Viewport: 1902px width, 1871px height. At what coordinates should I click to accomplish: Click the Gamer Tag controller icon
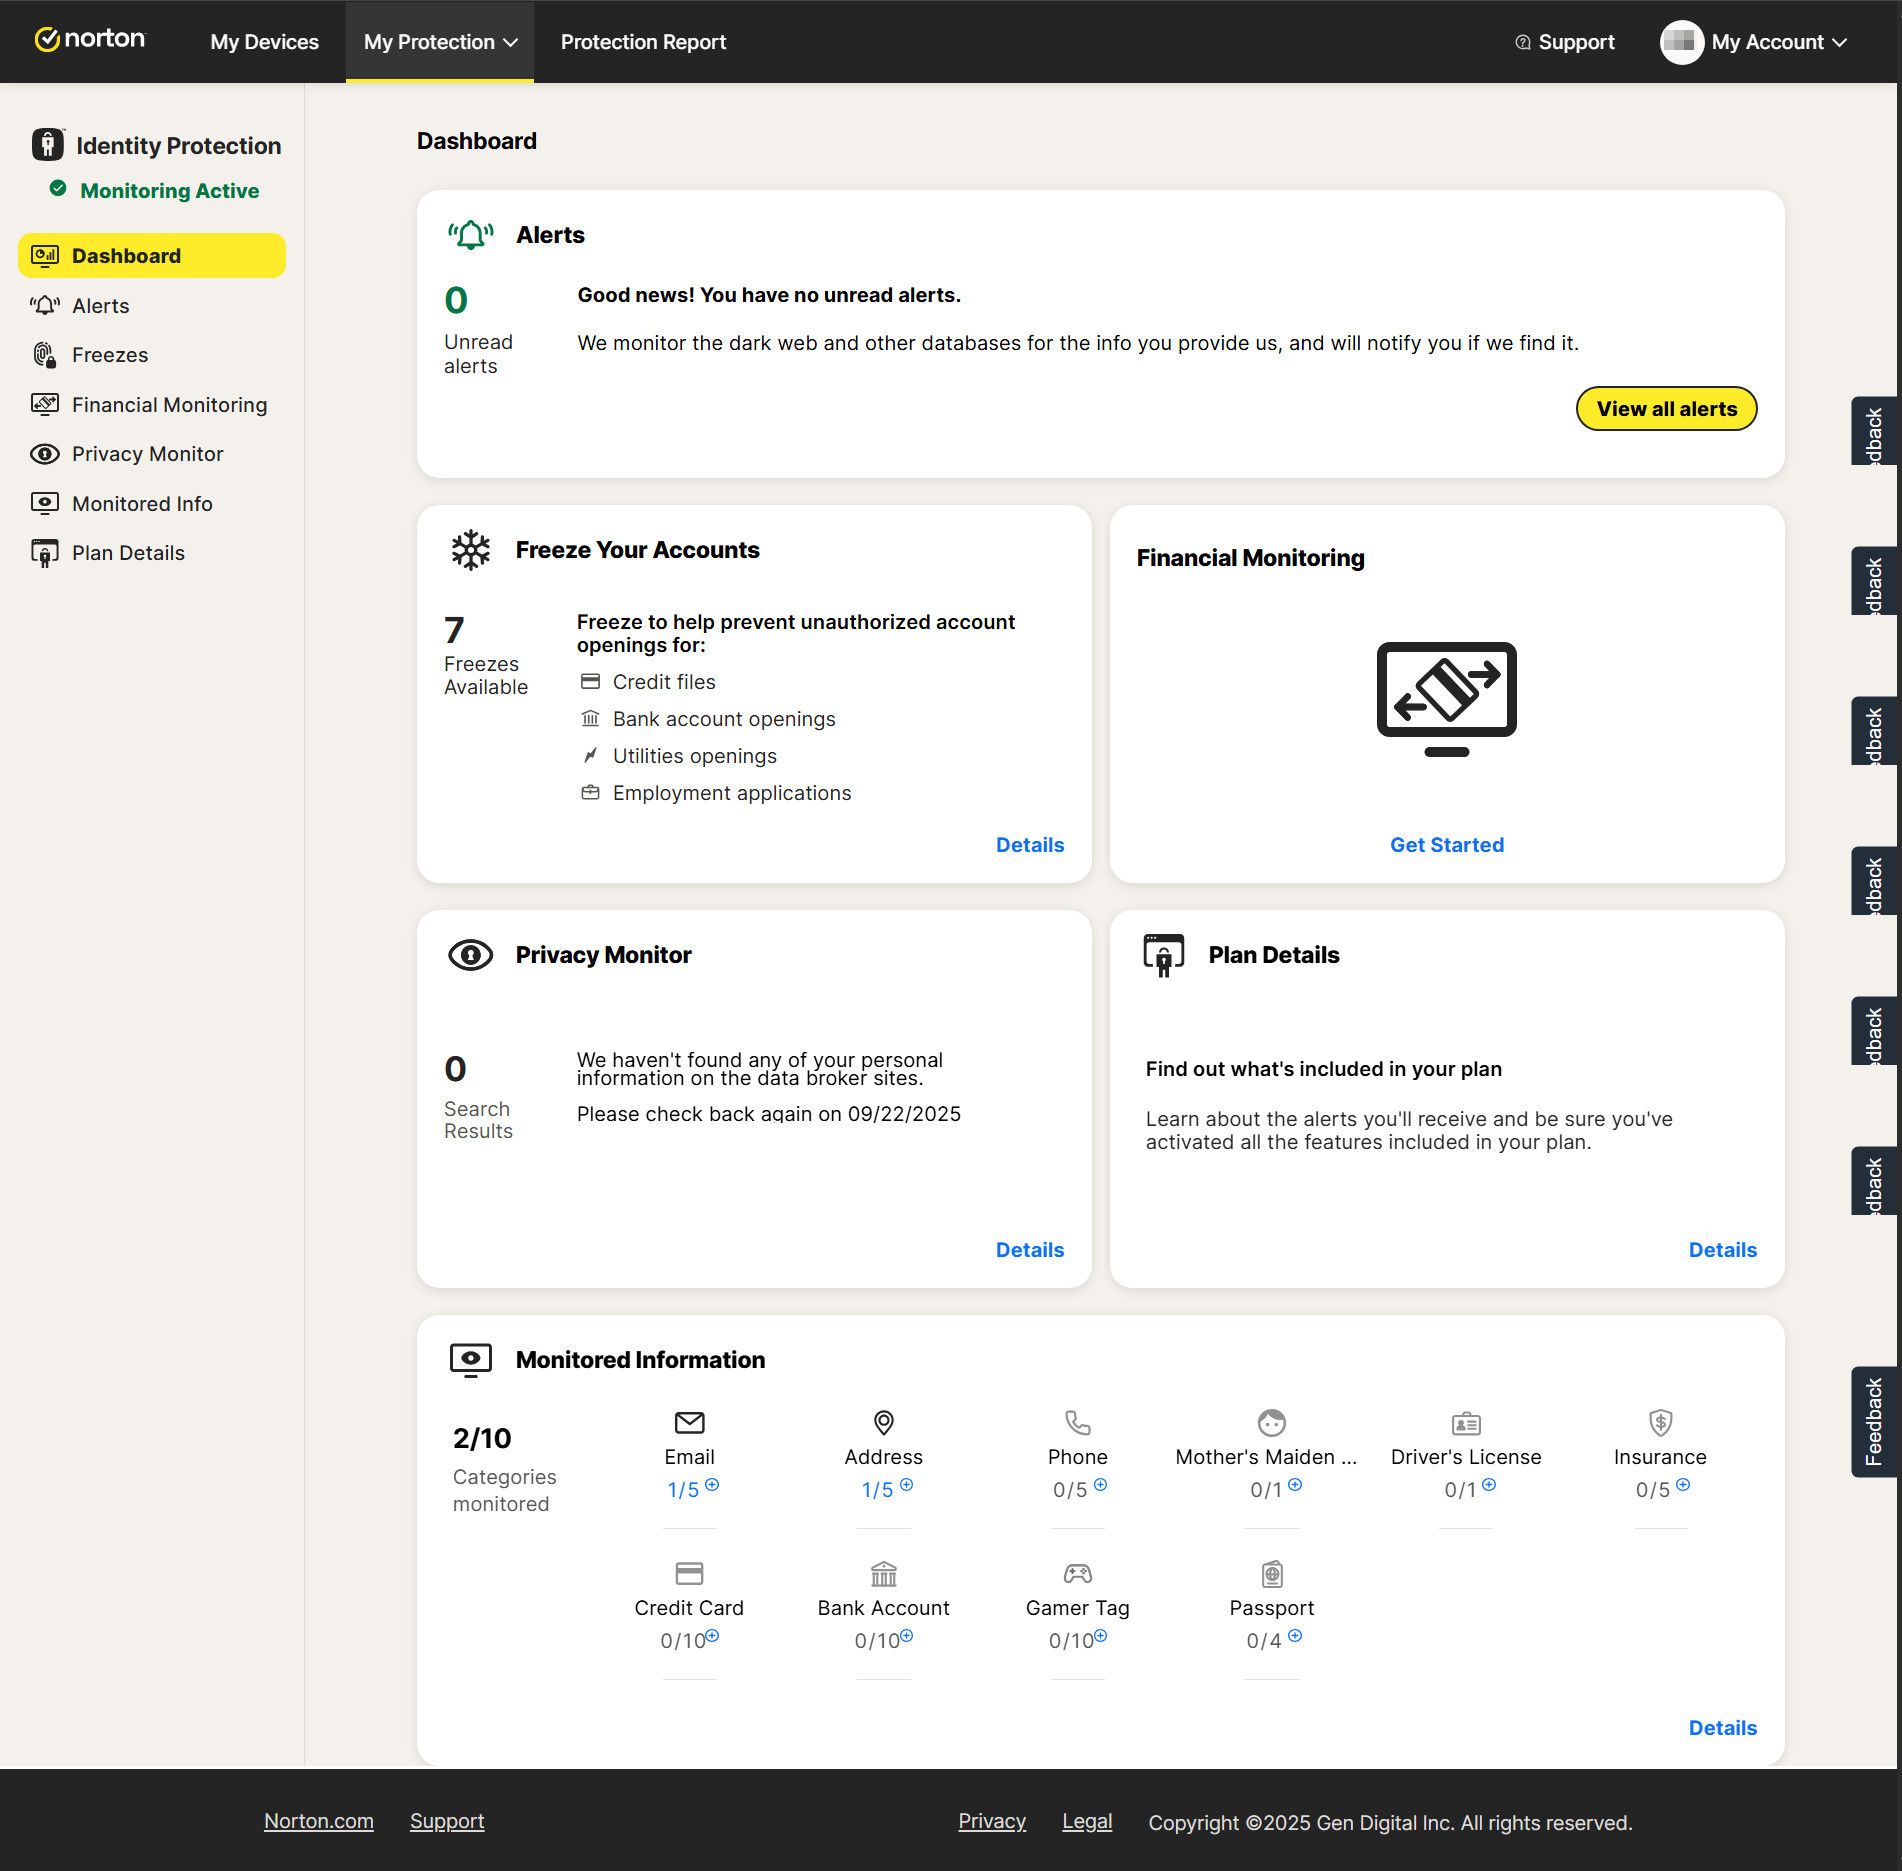point(1077,1574)
